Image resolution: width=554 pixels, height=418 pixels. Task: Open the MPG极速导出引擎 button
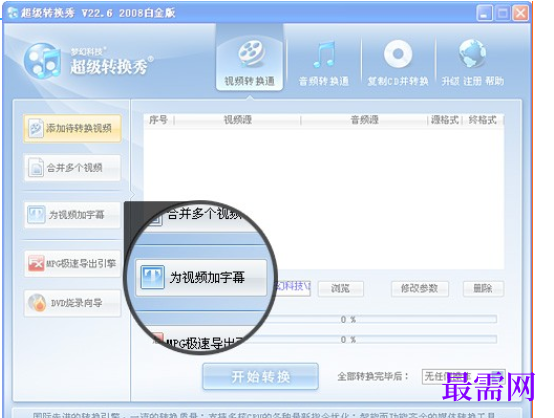pos(73,263)
